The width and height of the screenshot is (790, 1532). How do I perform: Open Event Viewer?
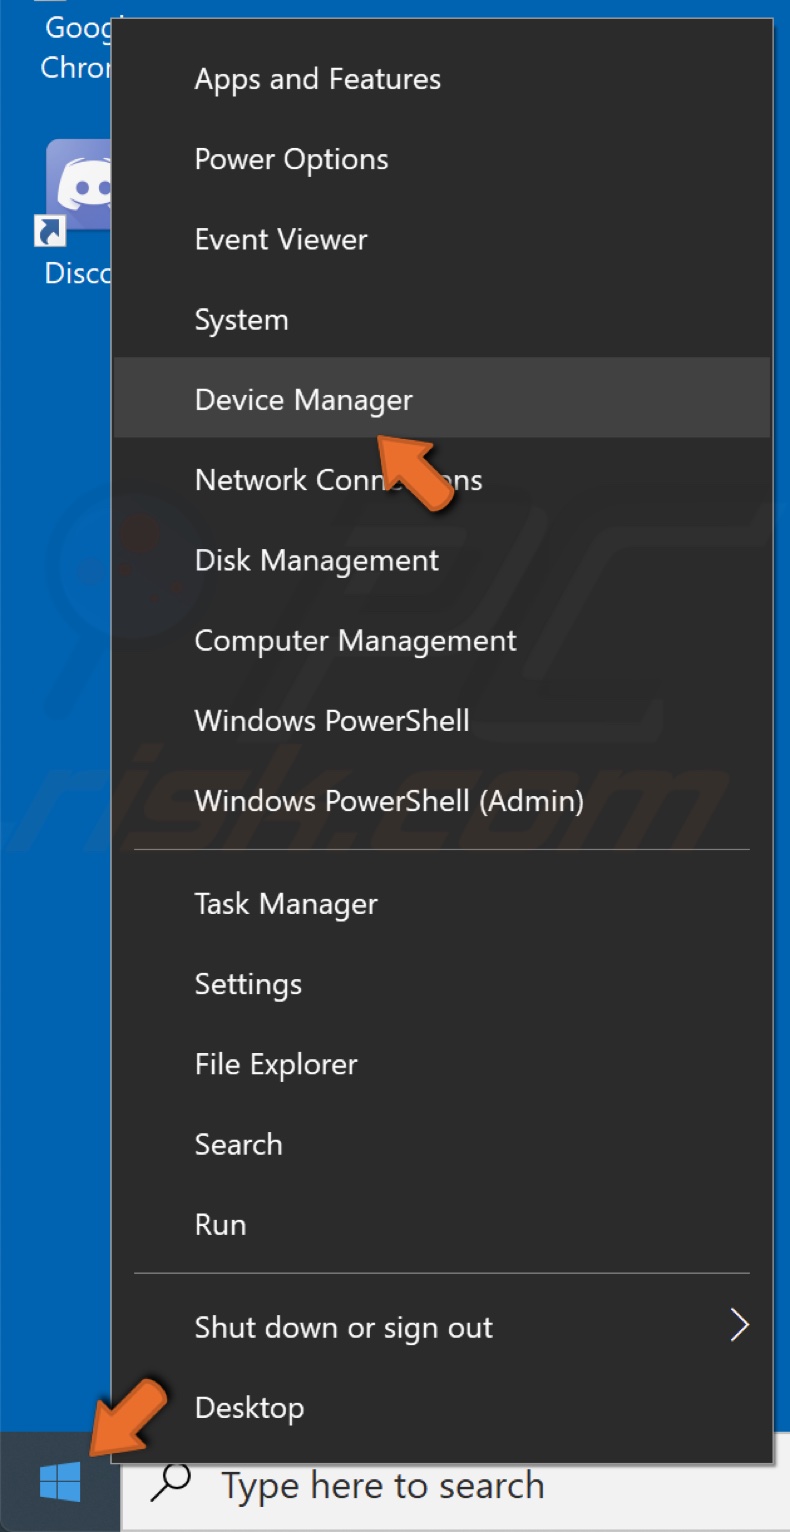click(280, 239)
